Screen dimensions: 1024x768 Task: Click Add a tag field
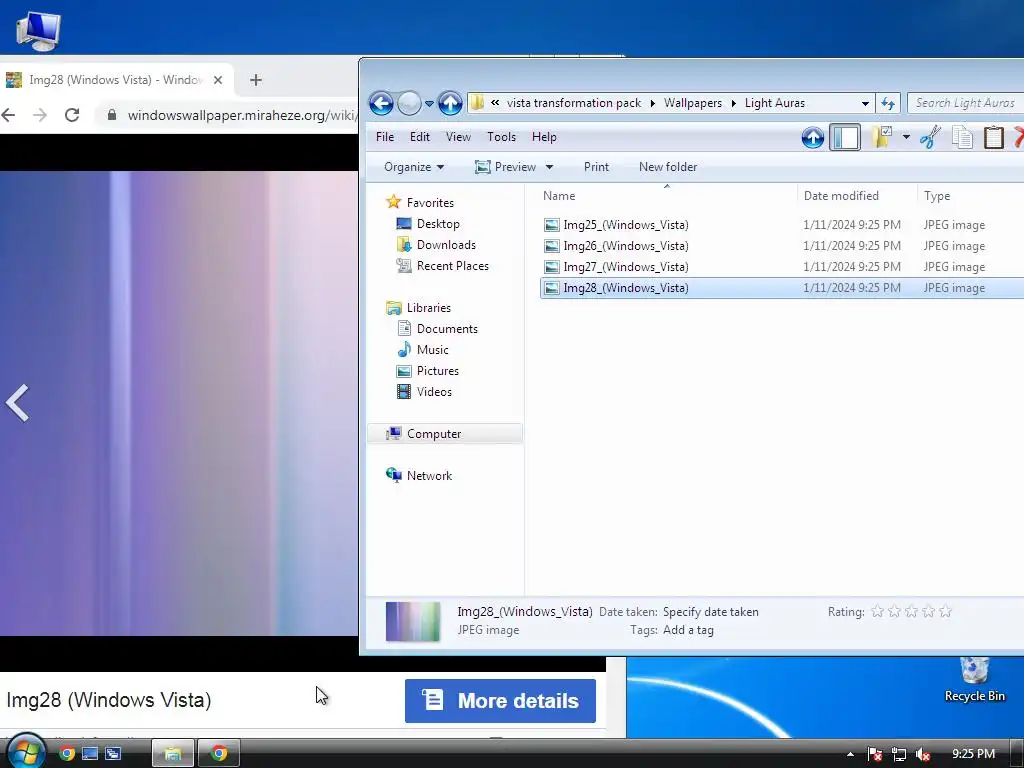click(688, 630)
